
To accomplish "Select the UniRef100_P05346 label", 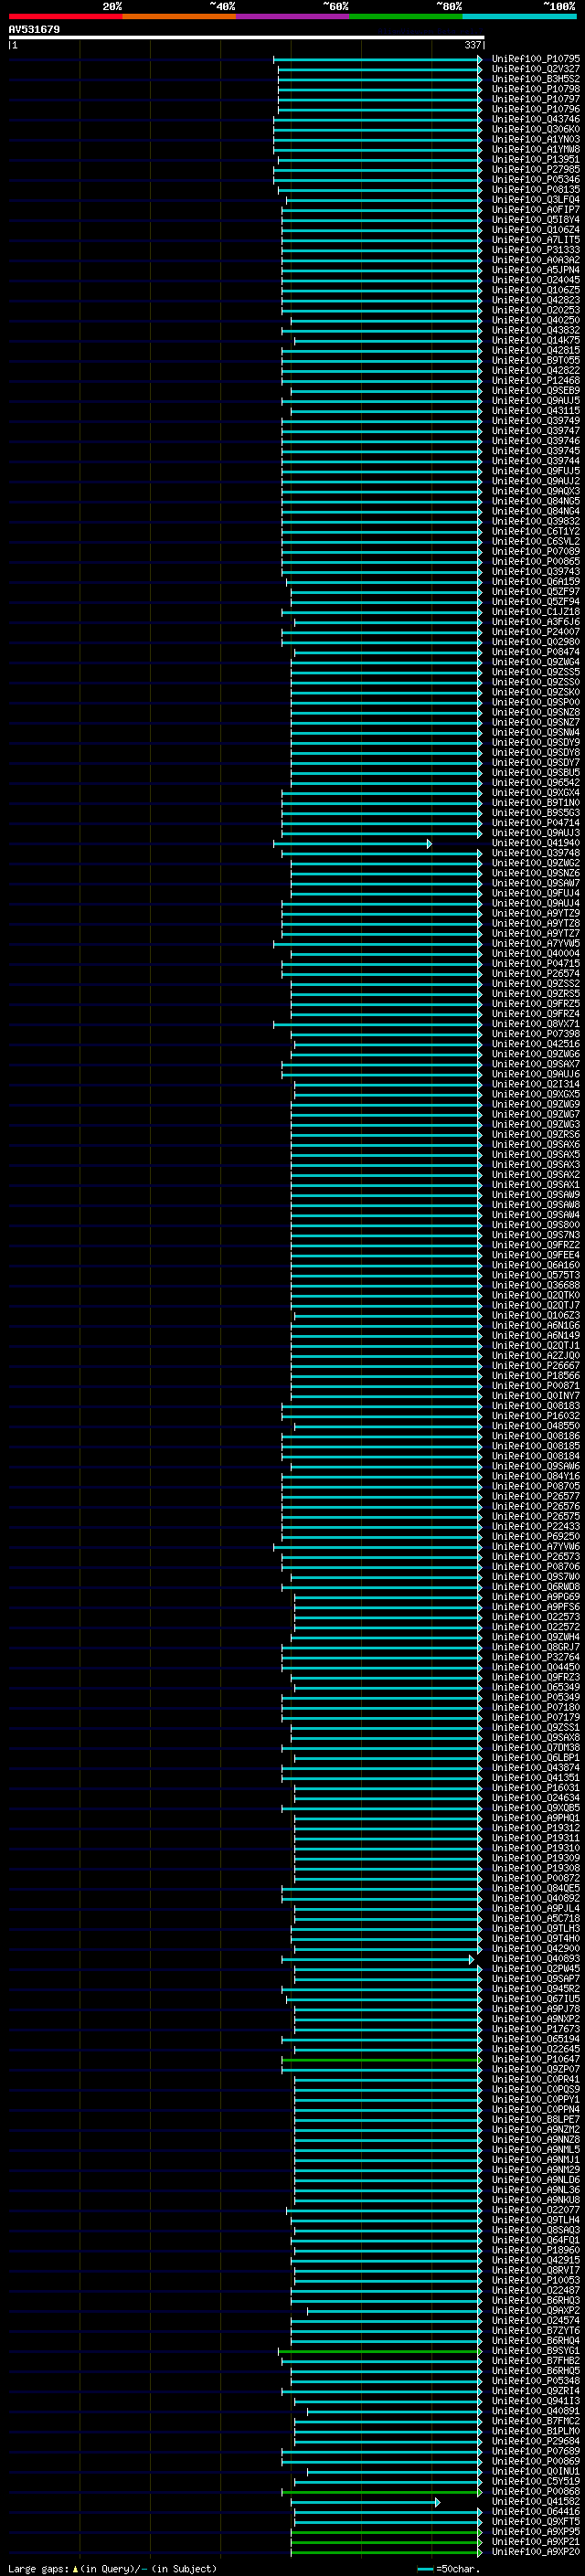I will pyautogui.click(x=535, y=180).
